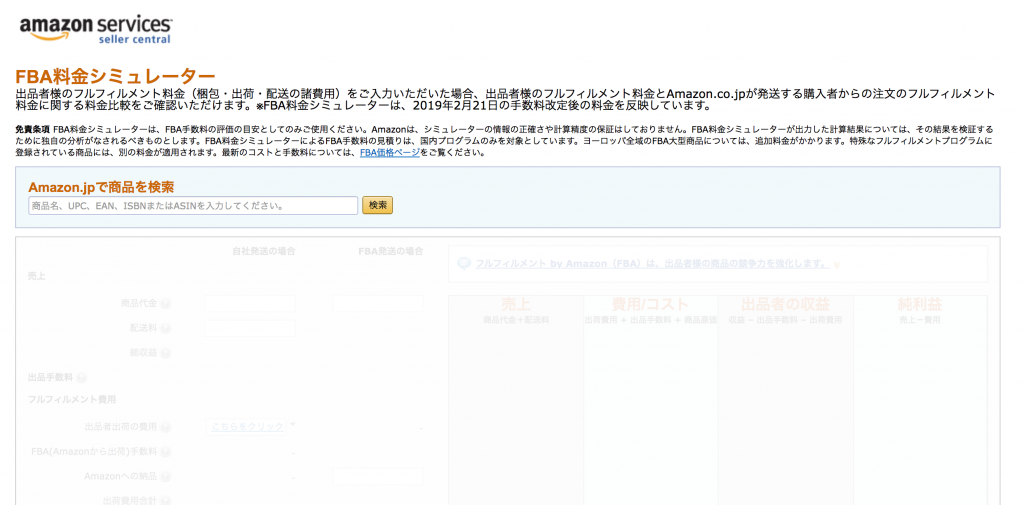
Task: Open the FBA価格ページ link
Action: pyautogui.click(x=390, y=154)
